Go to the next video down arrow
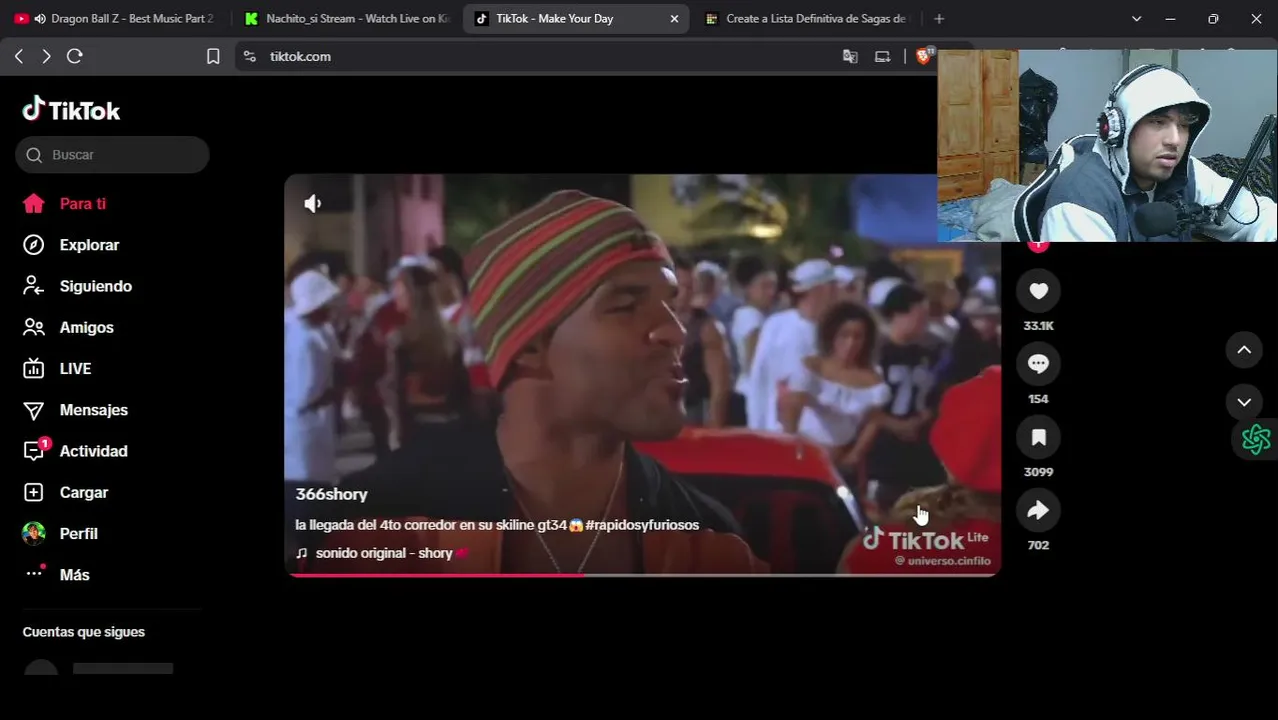1278x720 pixels. click(1244, 403)
